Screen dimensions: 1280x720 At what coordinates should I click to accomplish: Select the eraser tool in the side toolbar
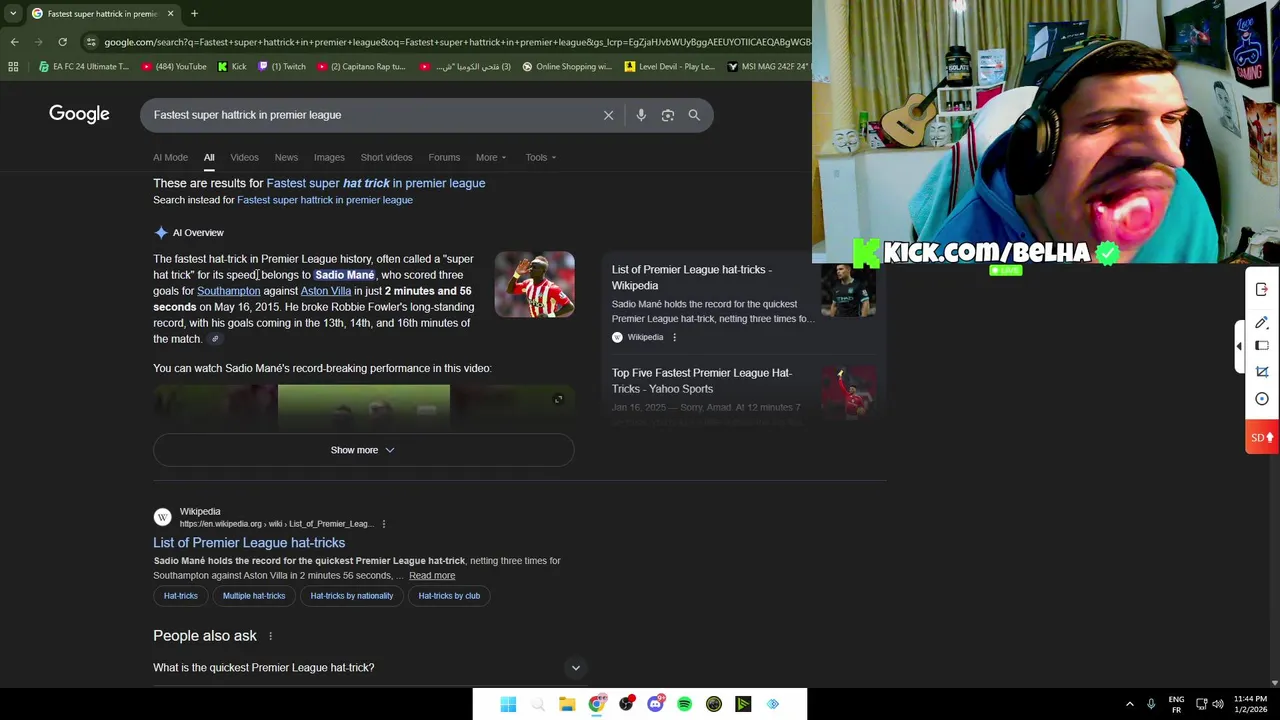pos(1262,346)
